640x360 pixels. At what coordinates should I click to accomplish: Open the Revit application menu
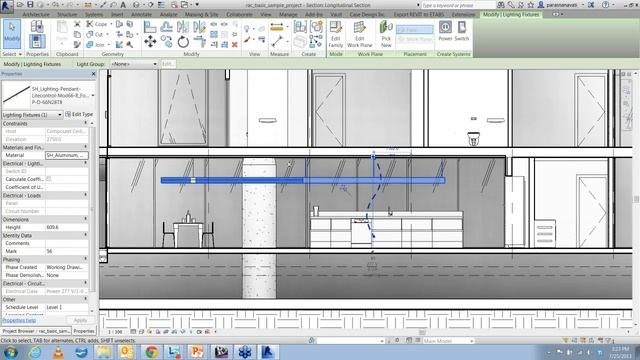(x=6, y=6)
